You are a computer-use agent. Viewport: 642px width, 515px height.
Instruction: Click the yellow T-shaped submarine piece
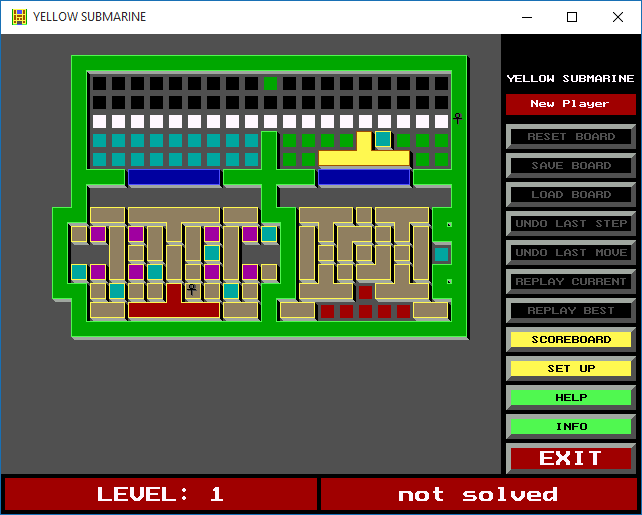click(x=364, y=158)
